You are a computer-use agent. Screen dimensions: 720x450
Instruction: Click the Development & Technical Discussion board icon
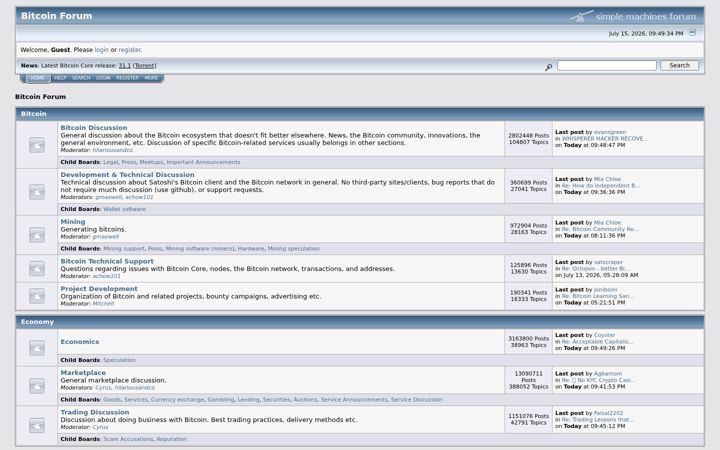click(37, 191)
